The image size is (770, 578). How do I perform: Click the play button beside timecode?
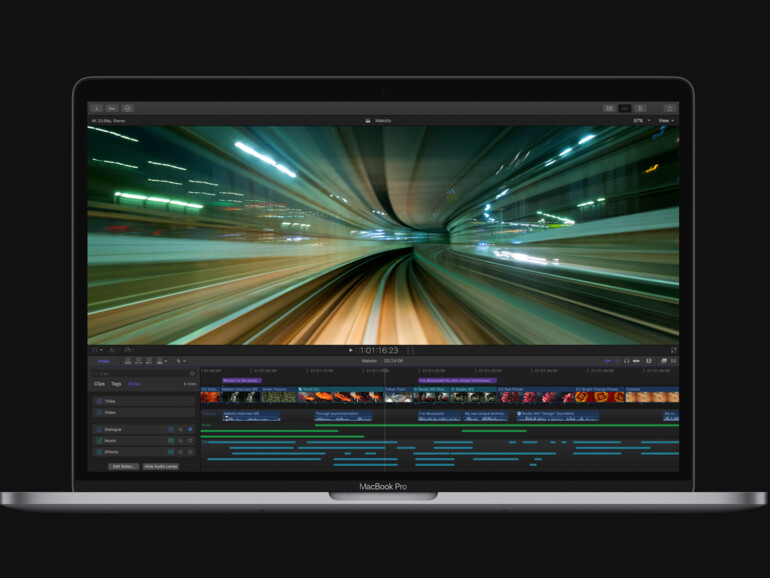pos(351,350)
